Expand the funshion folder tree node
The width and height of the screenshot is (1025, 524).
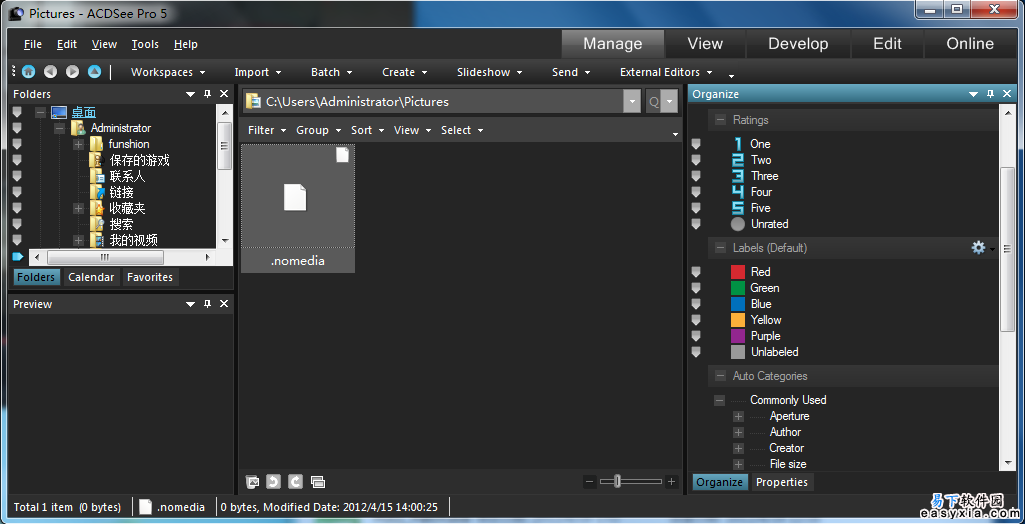(x=78, y=144)
